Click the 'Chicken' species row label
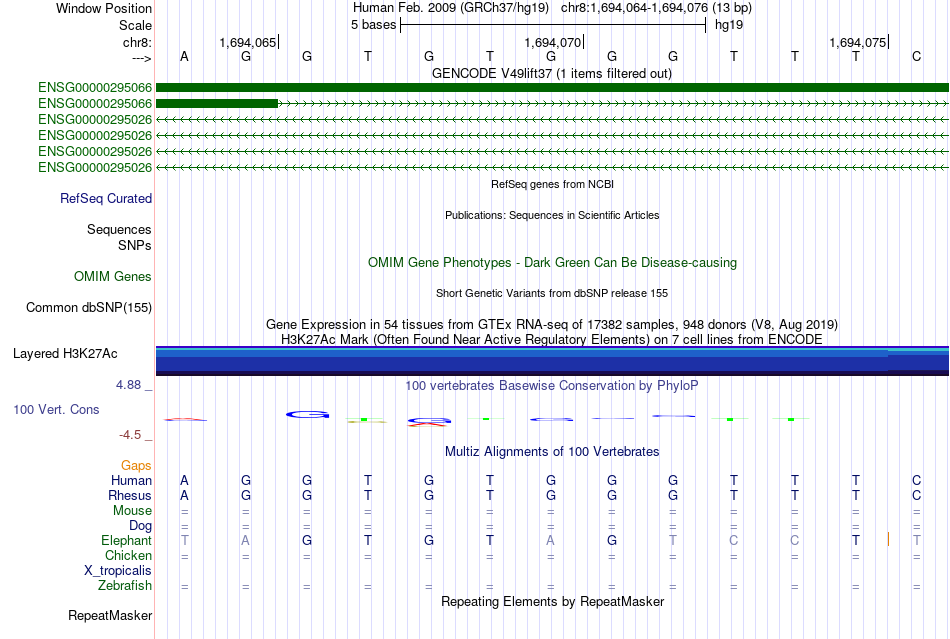The width and height of the screenshot is (950, 639). coord(128,555)
